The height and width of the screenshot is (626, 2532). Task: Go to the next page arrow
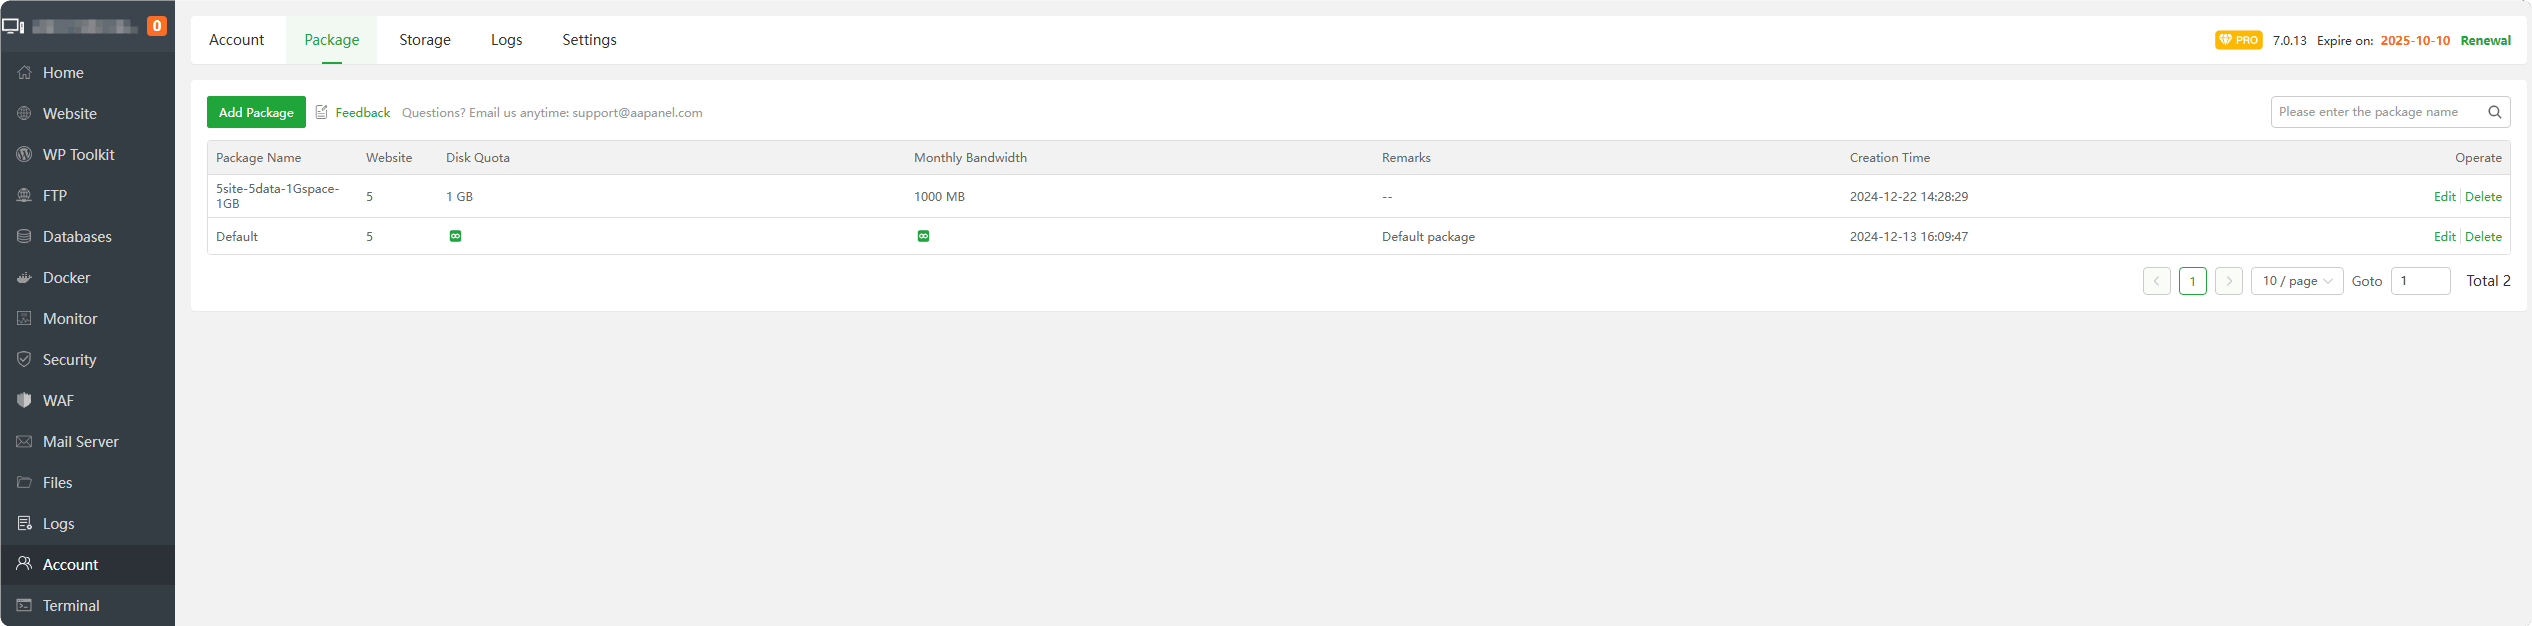pos(2228,281)
